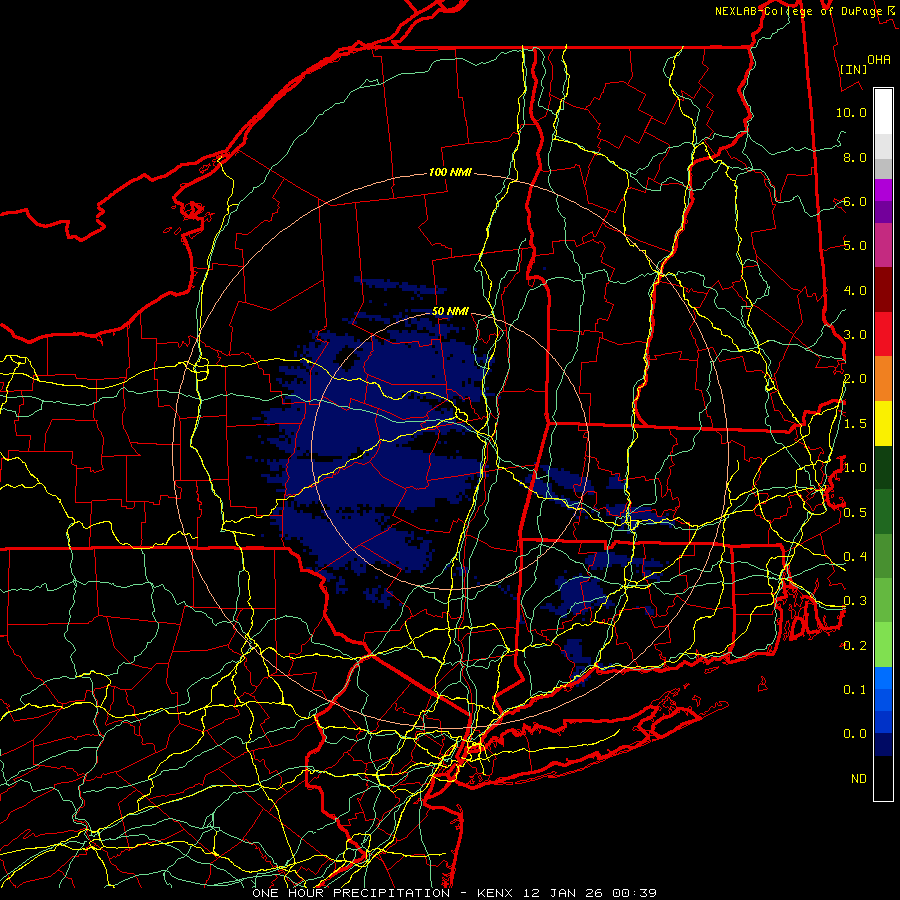Click the OHA product label above the legend
Image resolution: width=900 pixels, height=900 pixels.
[879, 59]
